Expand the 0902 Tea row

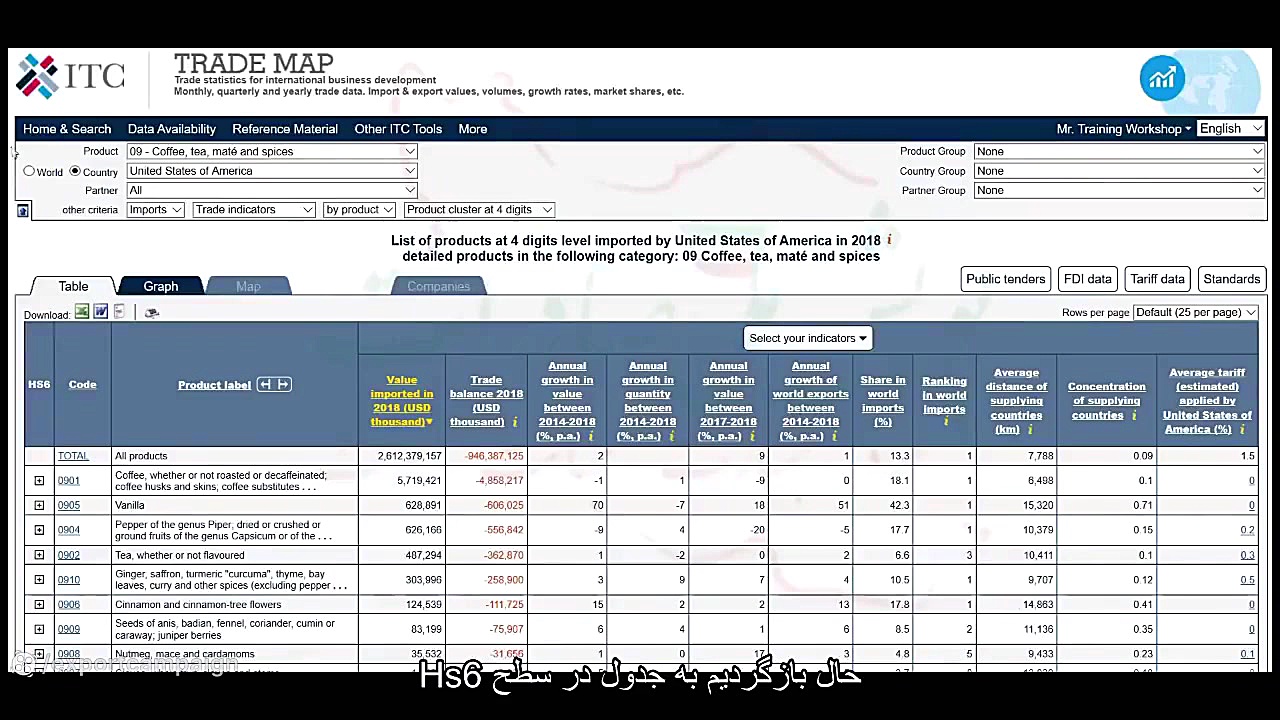point(39,555)
